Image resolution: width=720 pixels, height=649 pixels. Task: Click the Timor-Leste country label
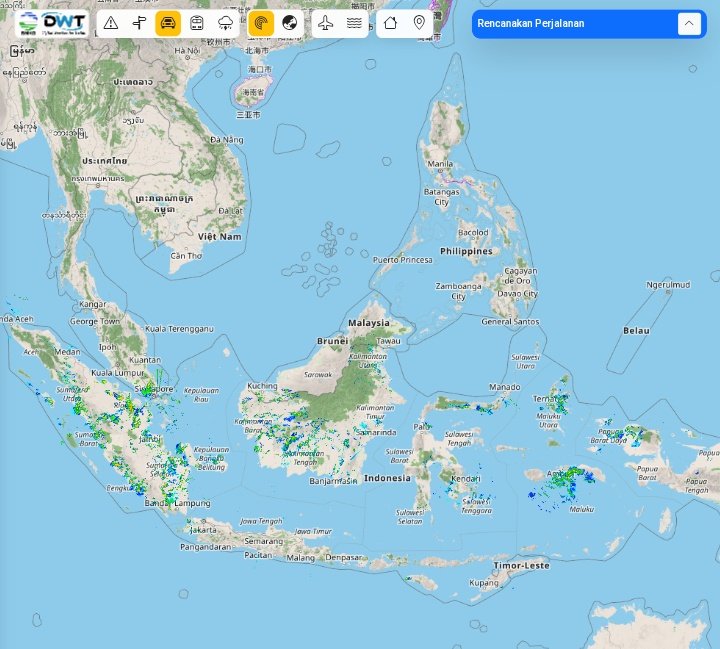[522, 565]
